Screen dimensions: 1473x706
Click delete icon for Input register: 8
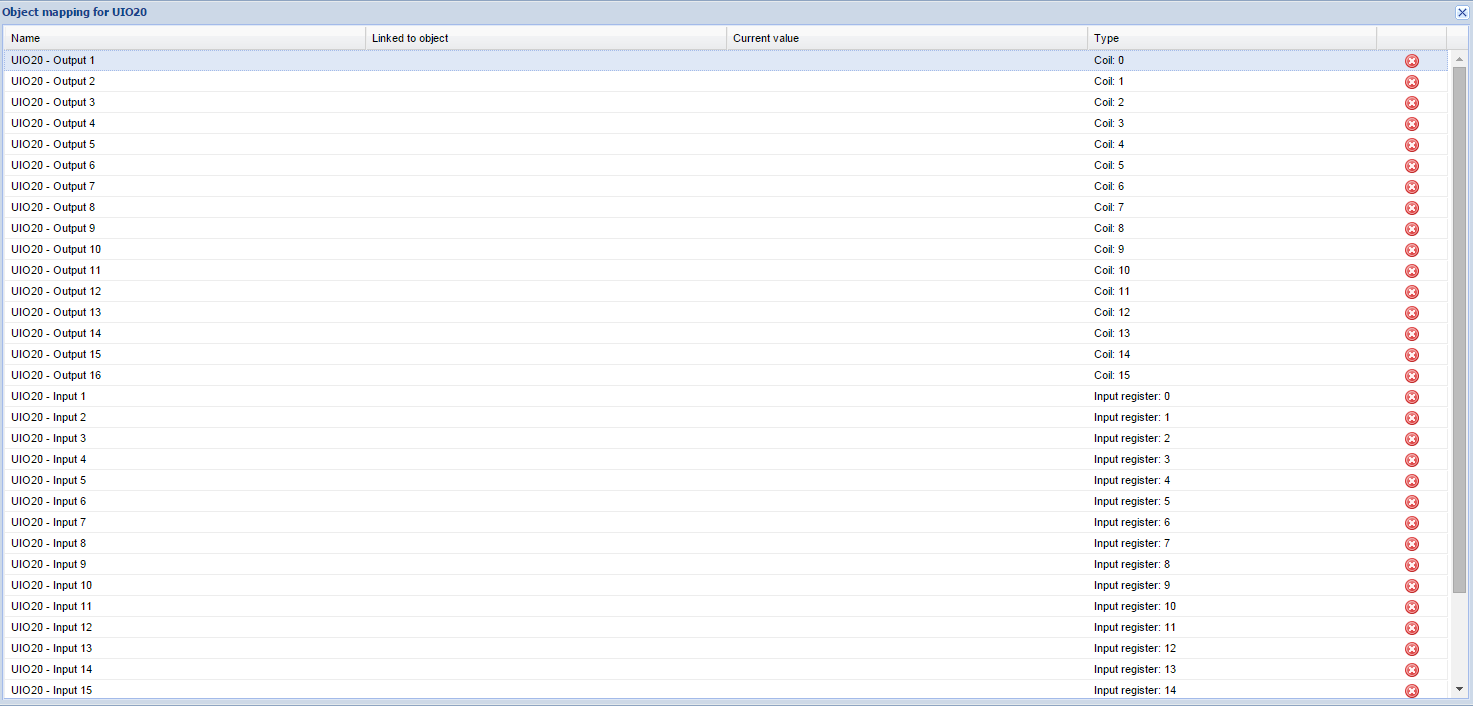pos(1412,565)
